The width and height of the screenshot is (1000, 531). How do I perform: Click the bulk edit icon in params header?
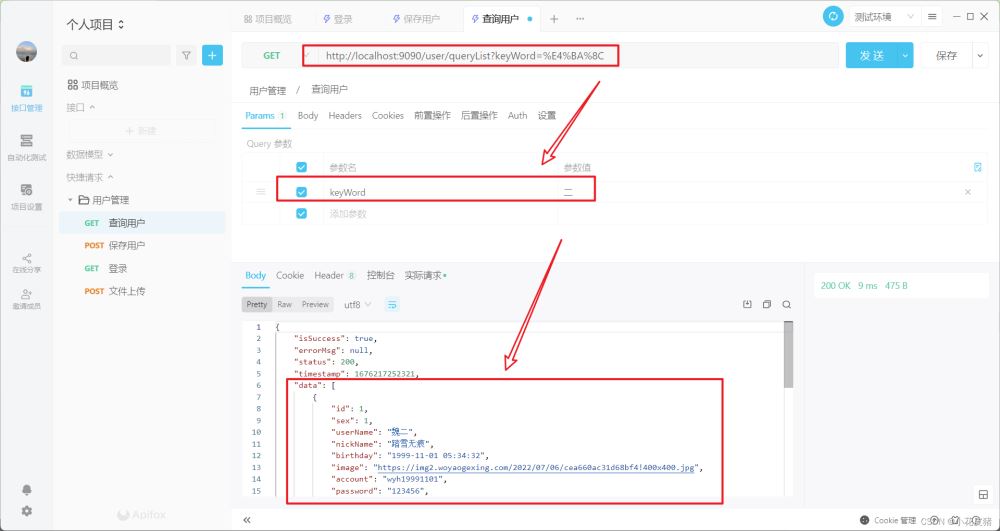coord(977,167)
